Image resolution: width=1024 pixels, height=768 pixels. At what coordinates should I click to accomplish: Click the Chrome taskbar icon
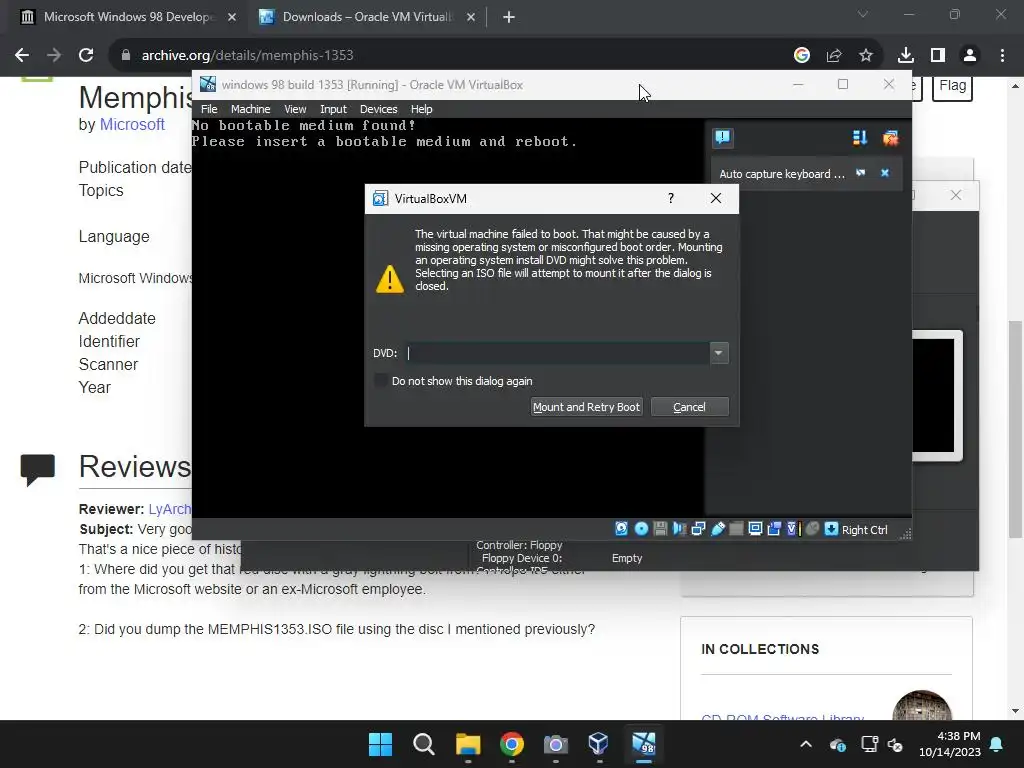click(x=511, y=744)
